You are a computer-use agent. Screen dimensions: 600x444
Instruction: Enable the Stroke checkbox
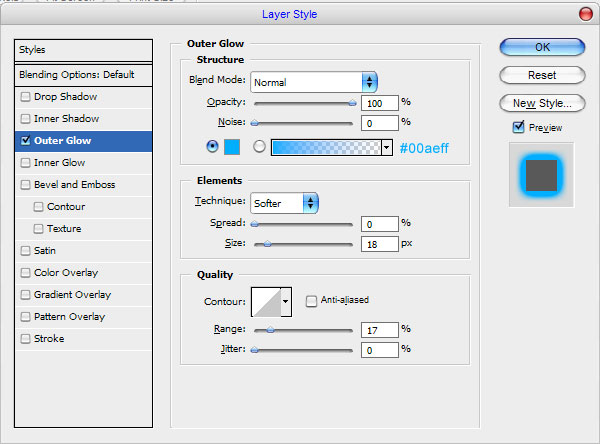point(25,339)
